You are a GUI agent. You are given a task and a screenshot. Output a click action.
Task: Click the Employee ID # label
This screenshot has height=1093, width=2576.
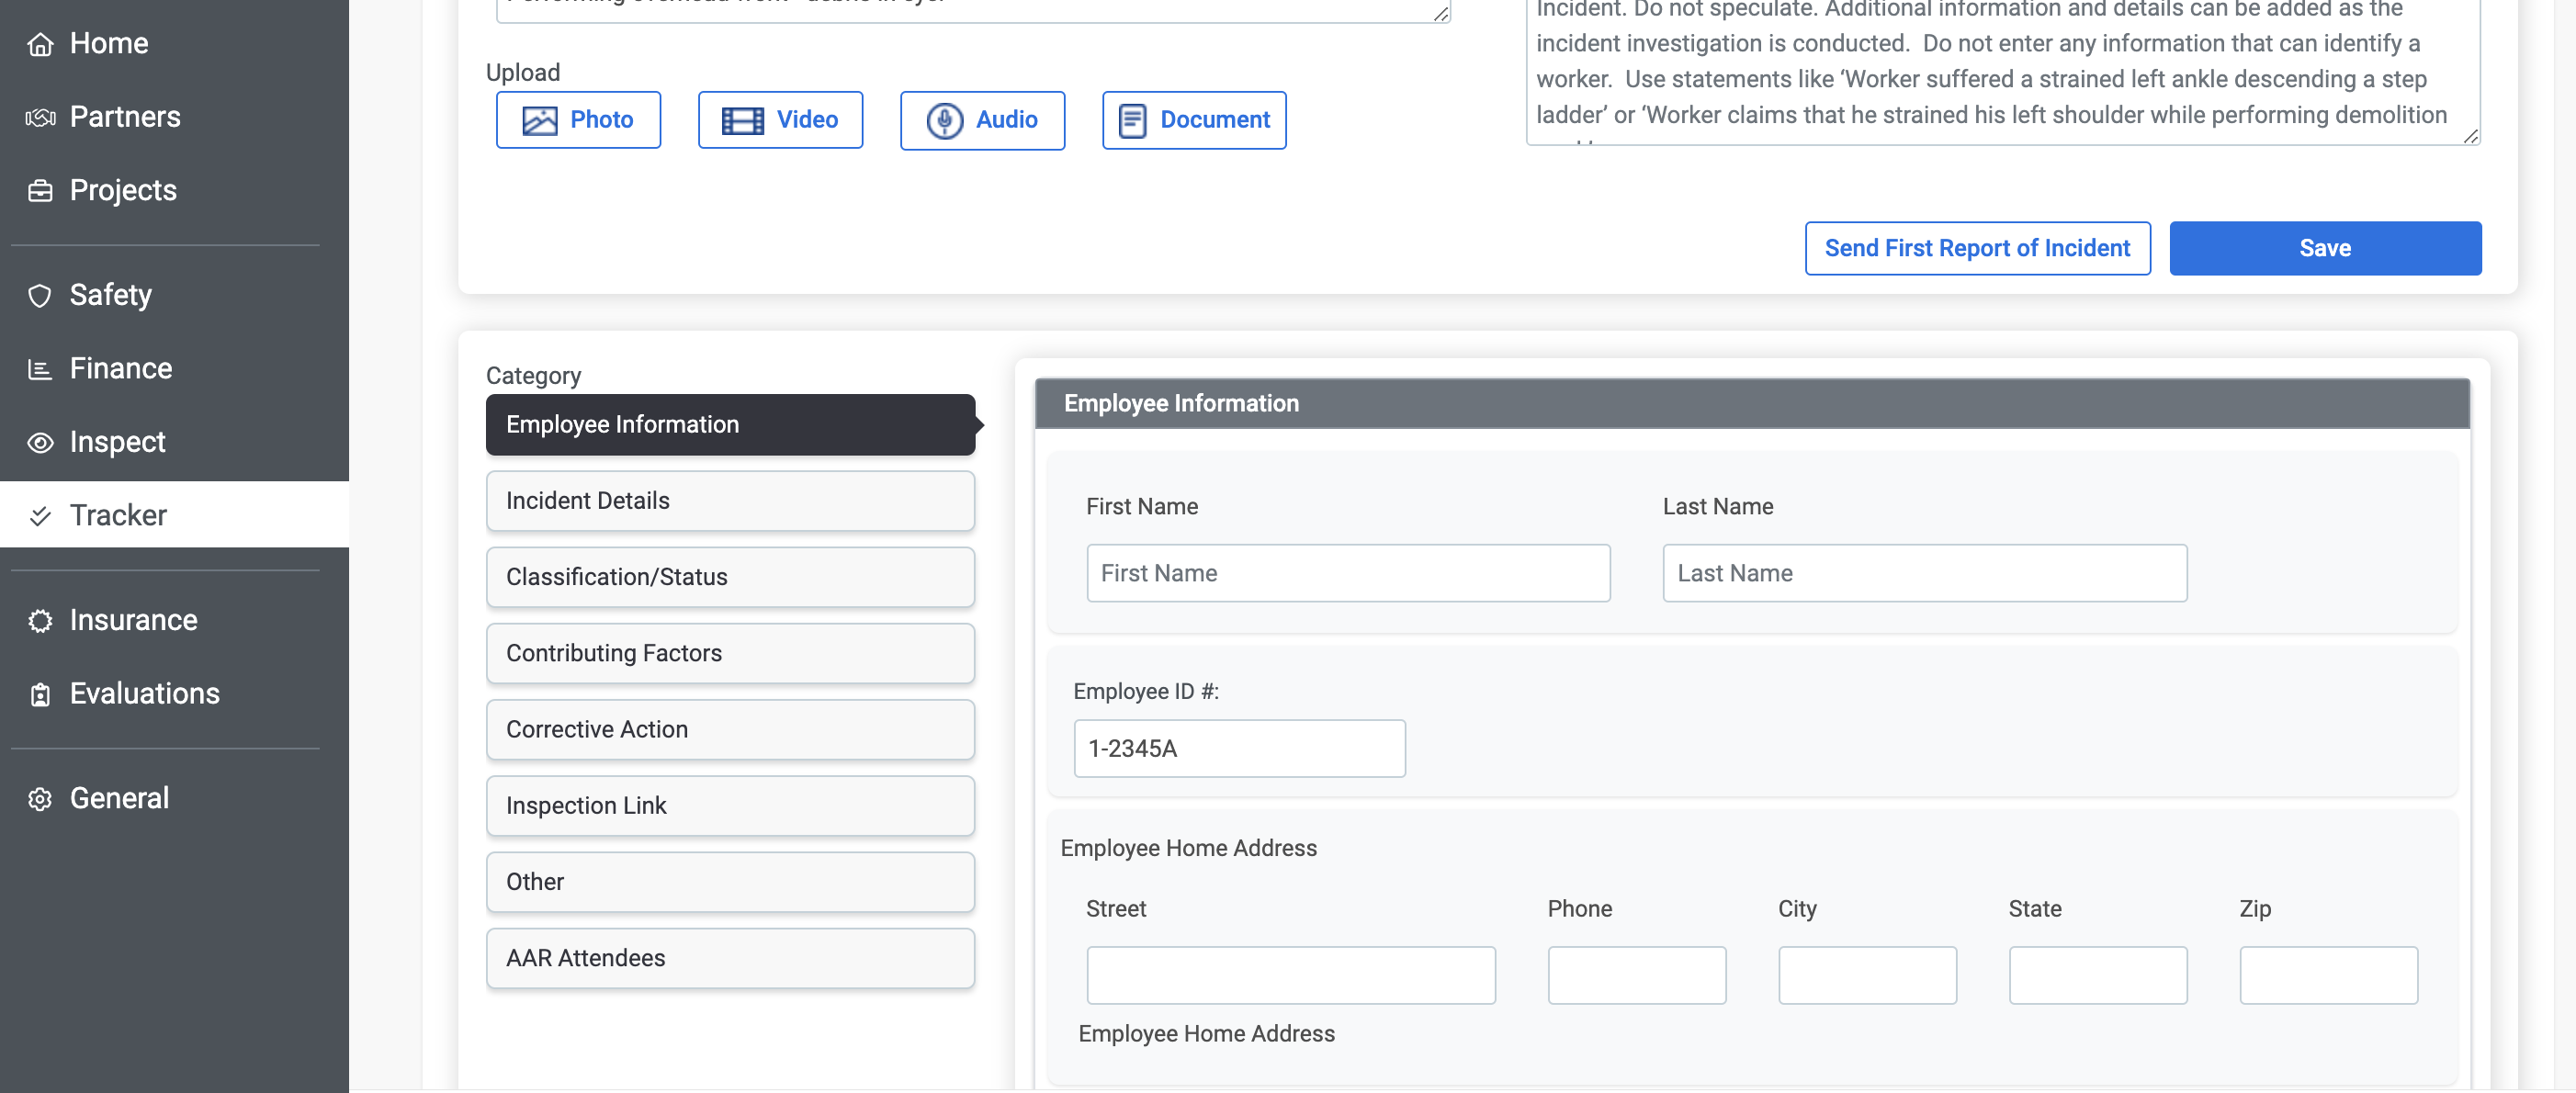pyautogui.click(x=1146, y=692)
